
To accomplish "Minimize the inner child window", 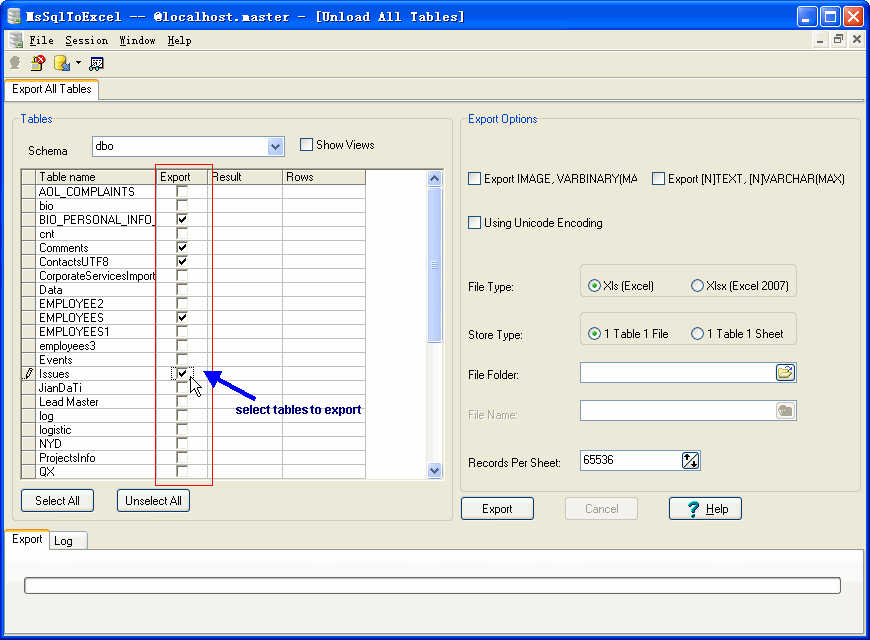I will click(820, 39).
